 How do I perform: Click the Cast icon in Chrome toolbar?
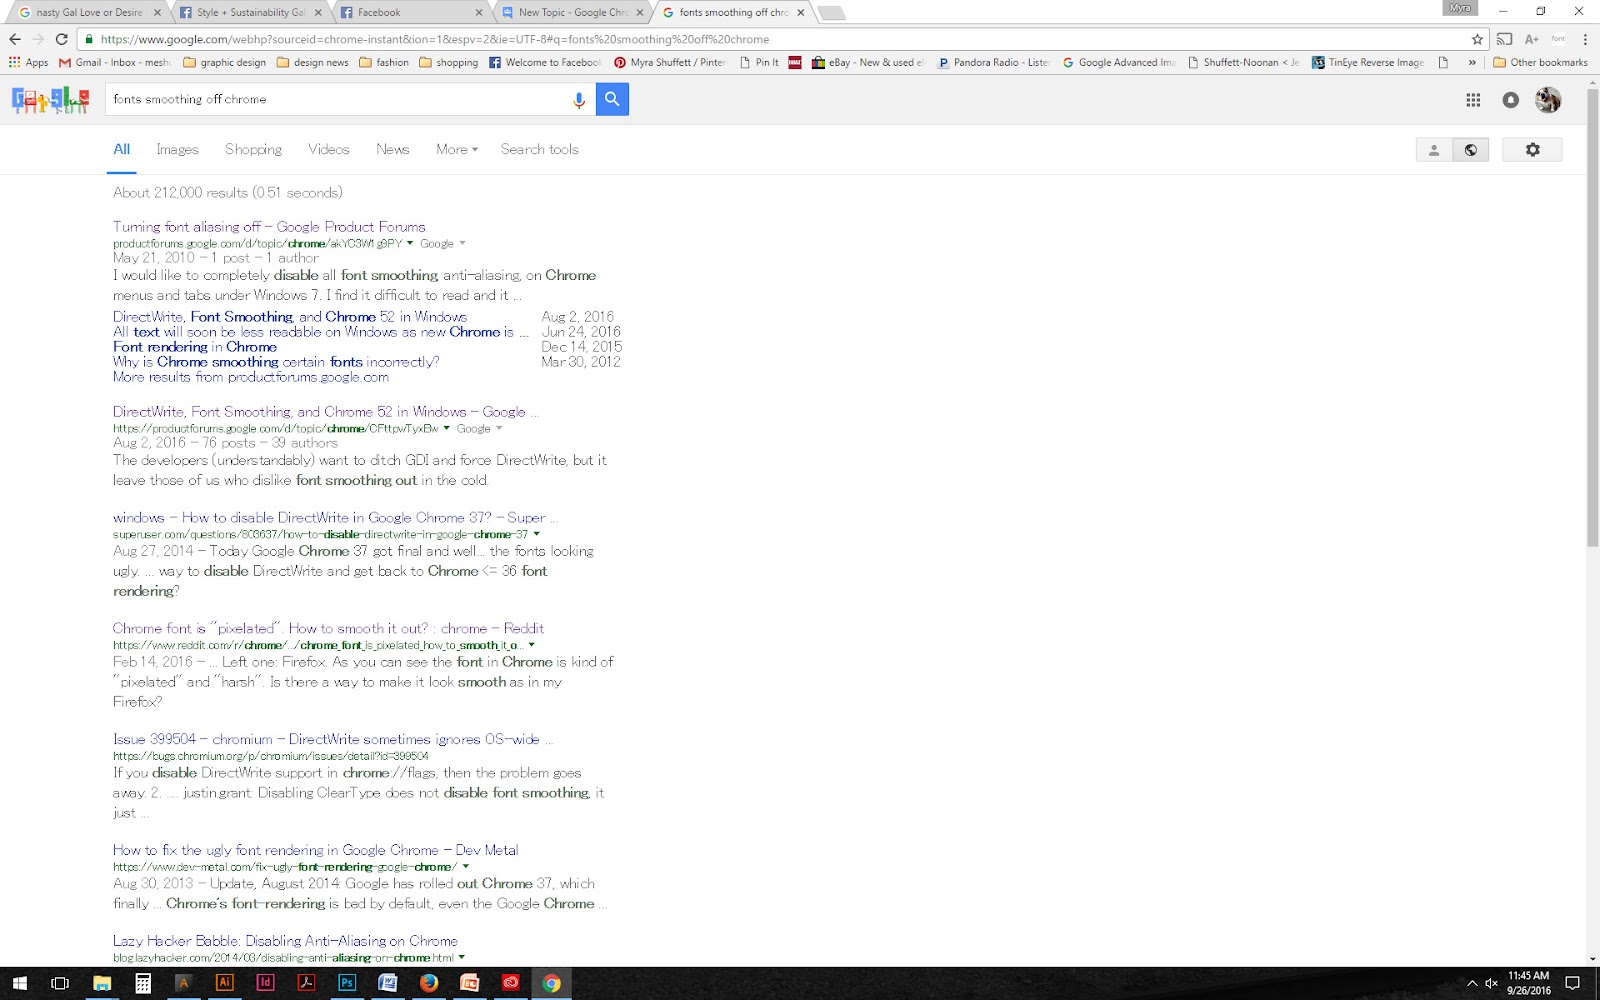[x=1504, y=39]
